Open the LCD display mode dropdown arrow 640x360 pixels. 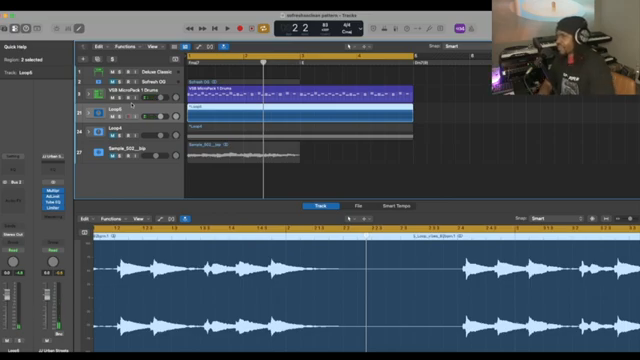pos(360,29)
